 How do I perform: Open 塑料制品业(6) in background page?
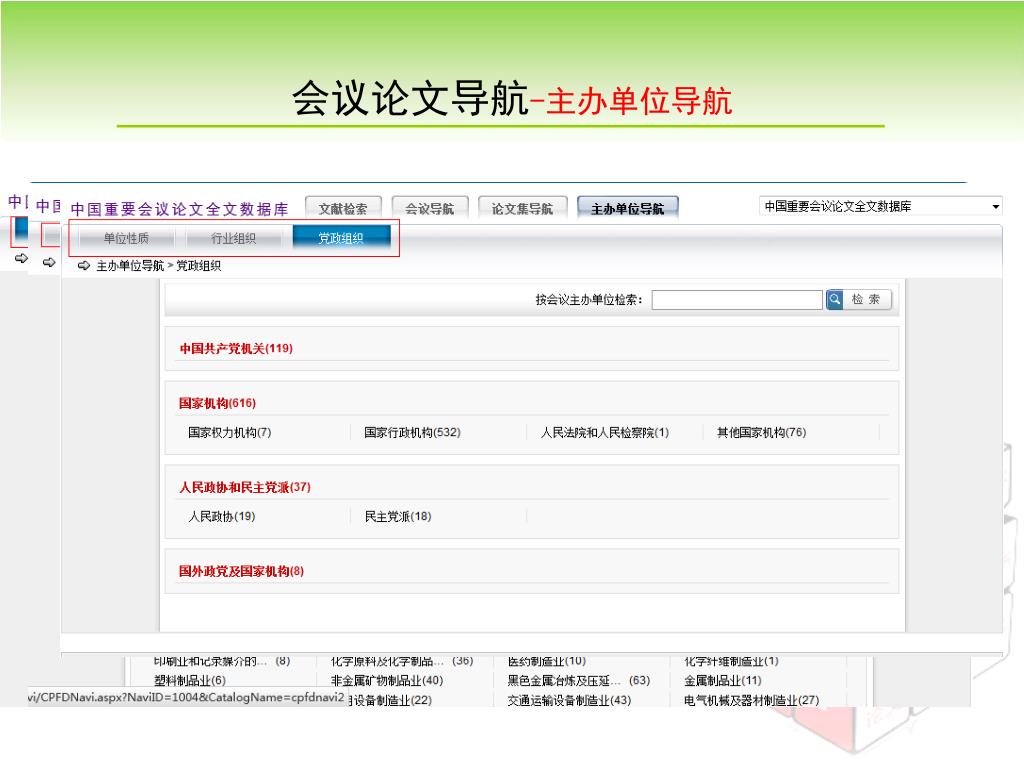(x=190, y=680)
